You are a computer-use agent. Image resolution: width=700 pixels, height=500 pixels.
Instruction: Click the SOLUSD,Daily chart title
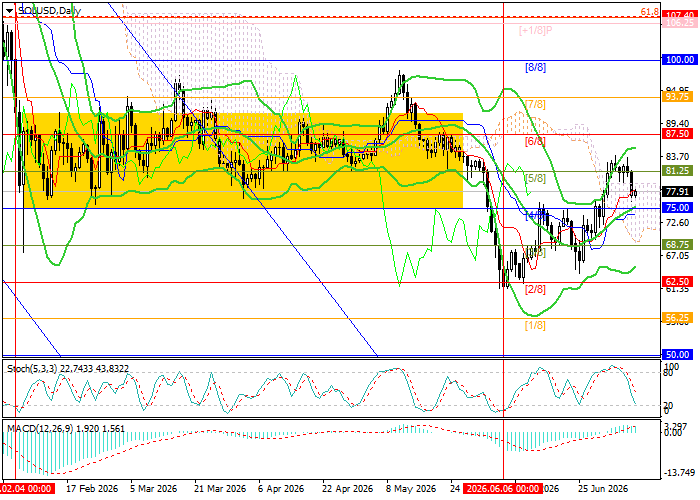click(49, 11)
